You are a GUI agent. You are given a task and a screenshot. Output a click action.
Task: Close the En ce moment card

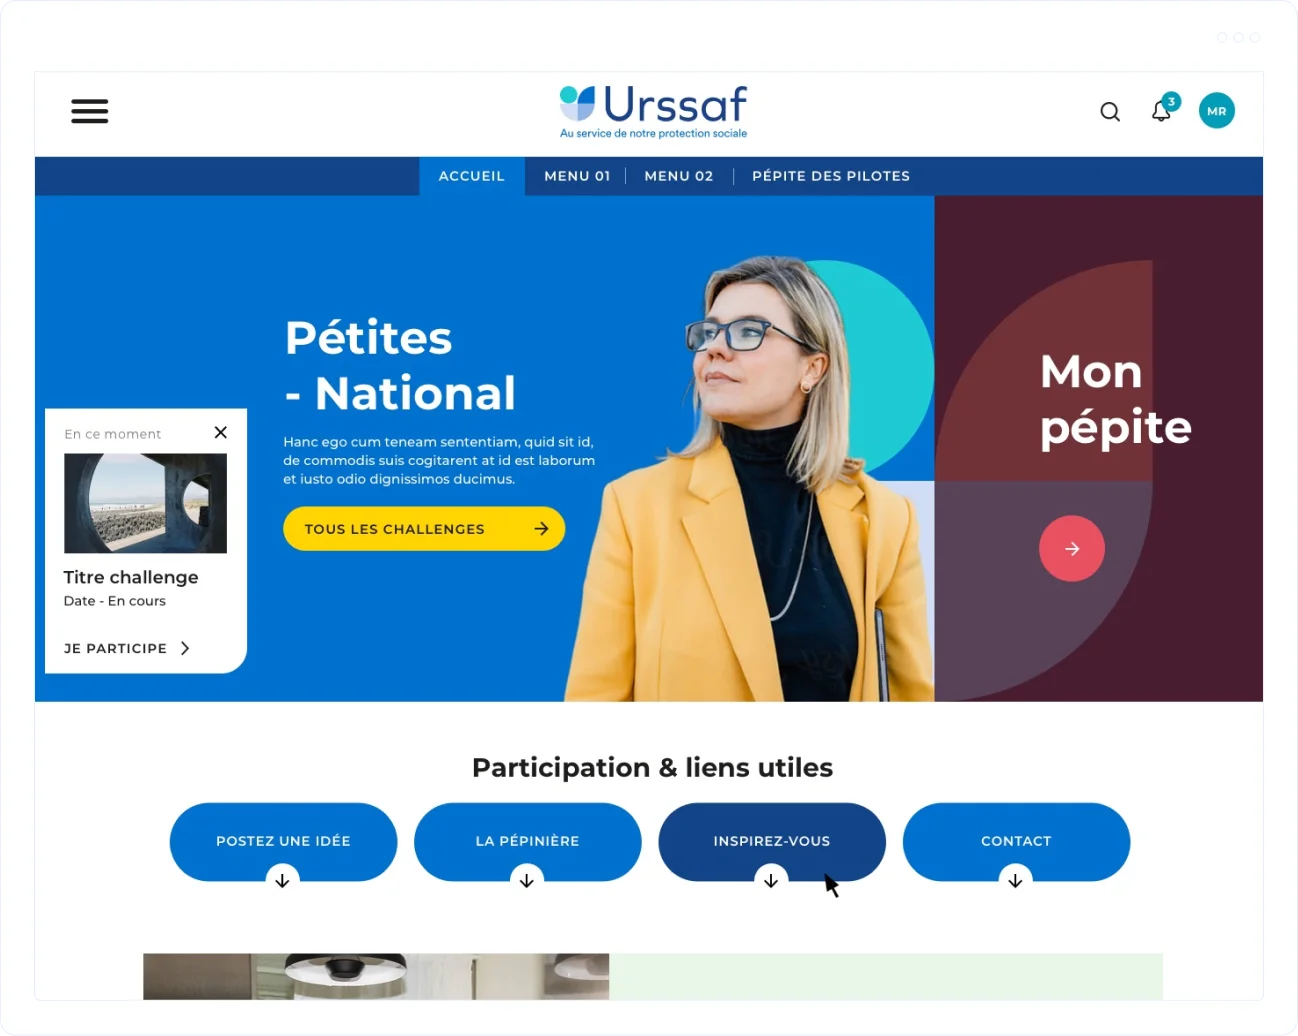pos(221,432)
